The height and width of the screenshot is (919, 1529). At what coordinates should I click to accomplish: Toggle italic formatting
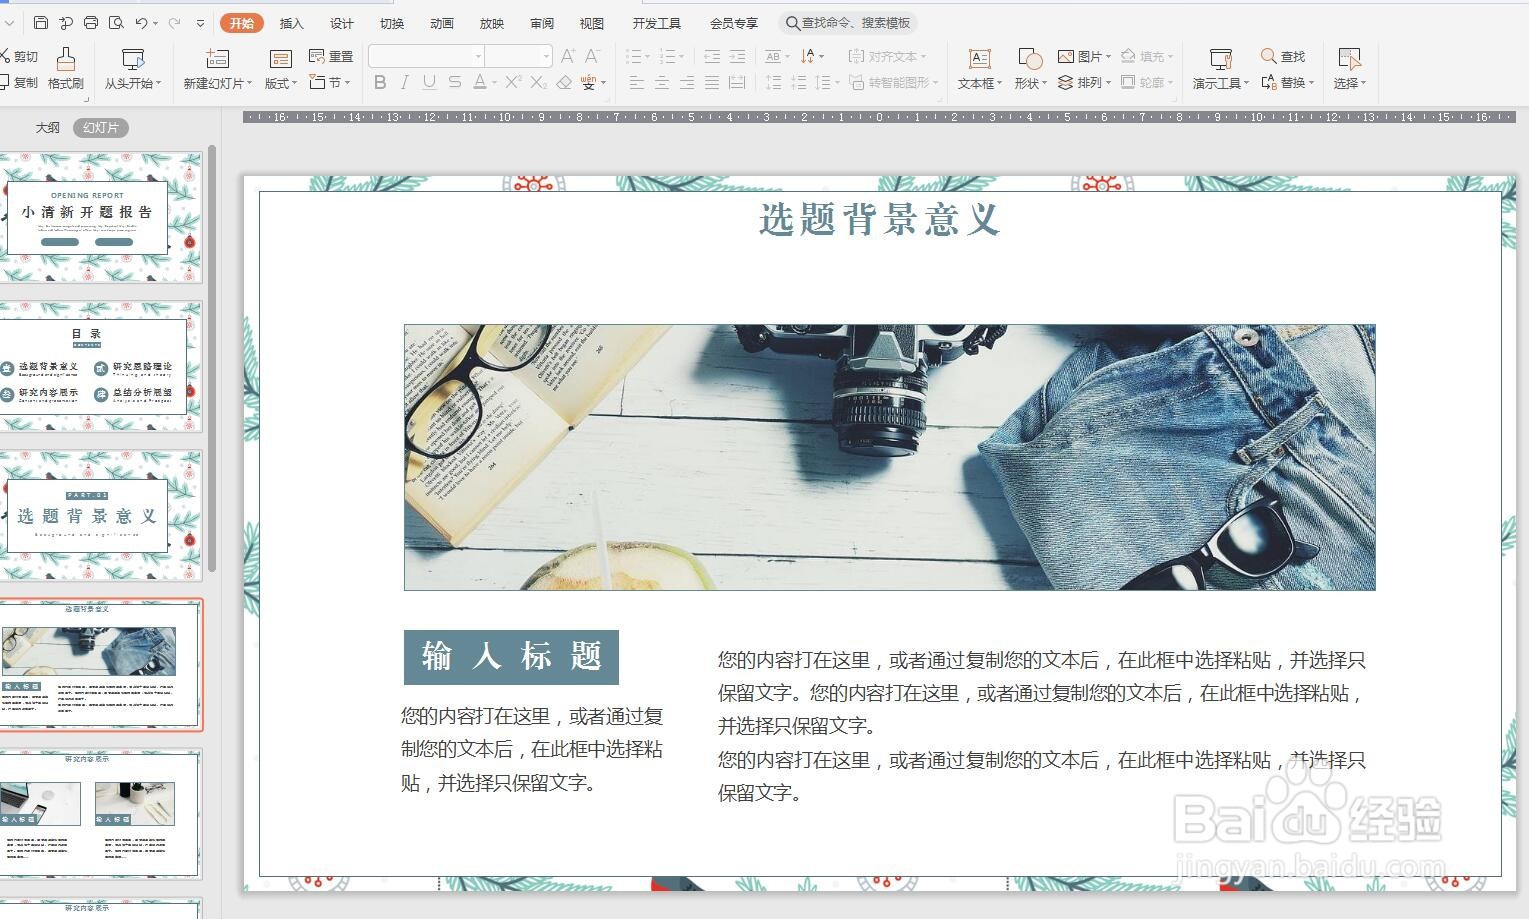(x=404, y=82)
